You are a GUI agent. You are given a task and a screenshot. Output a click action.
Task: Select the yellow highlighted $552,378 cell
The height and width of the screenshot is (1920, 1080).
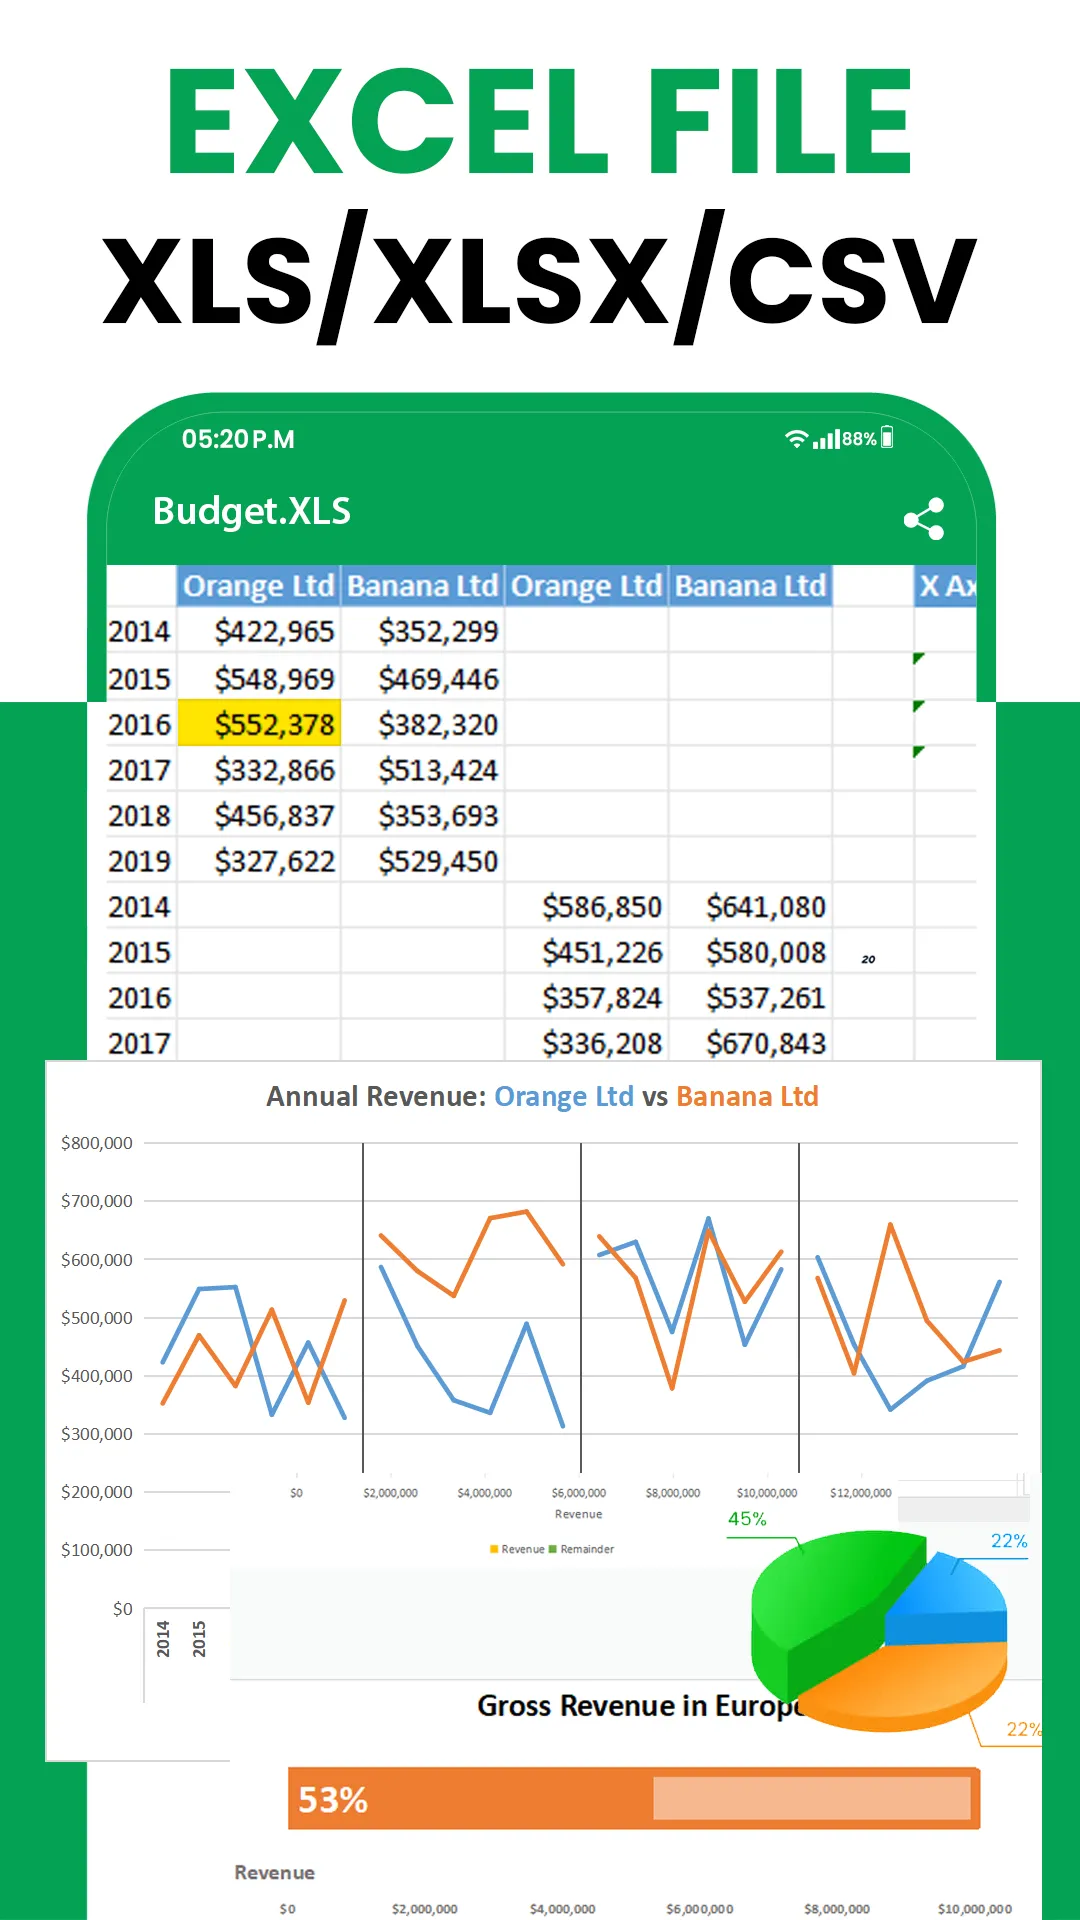click(260, 724)
